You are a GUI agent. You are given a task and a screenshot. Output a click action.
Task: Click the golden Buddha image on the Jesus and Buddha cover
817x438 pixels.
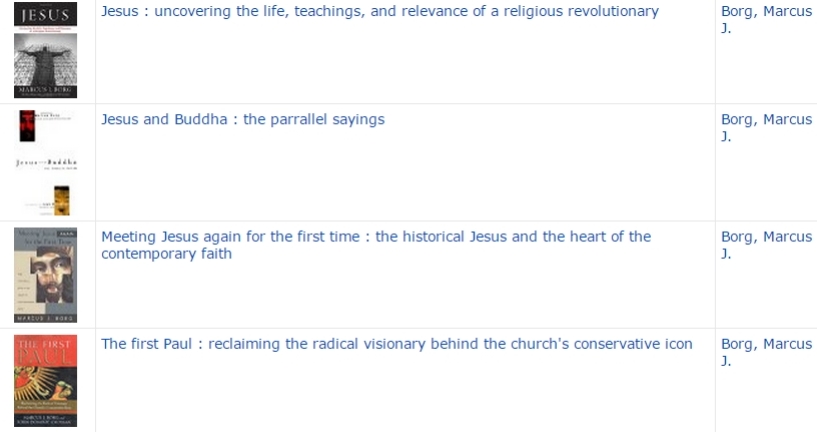coord(61,201)
